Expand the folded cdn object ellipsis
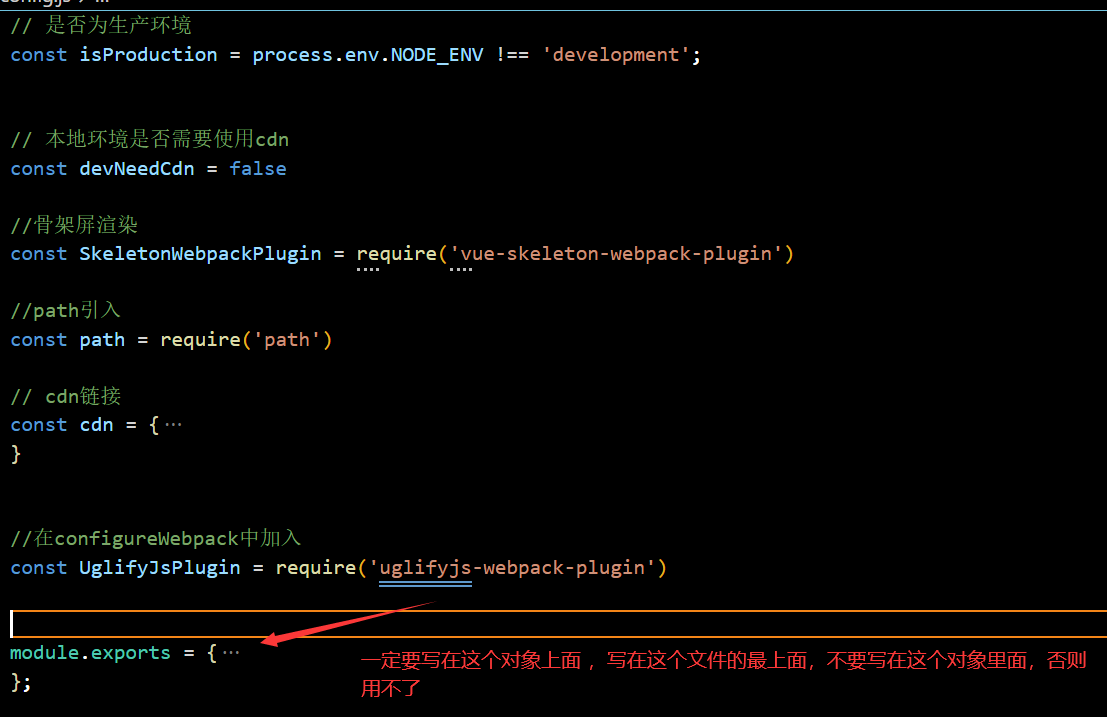This screenshot has height=717, width=1107. click(173, 425)
